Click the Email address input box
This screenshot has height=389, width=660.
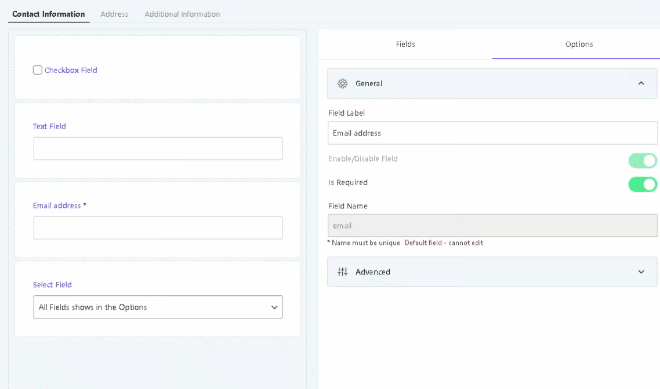(158, 228)
